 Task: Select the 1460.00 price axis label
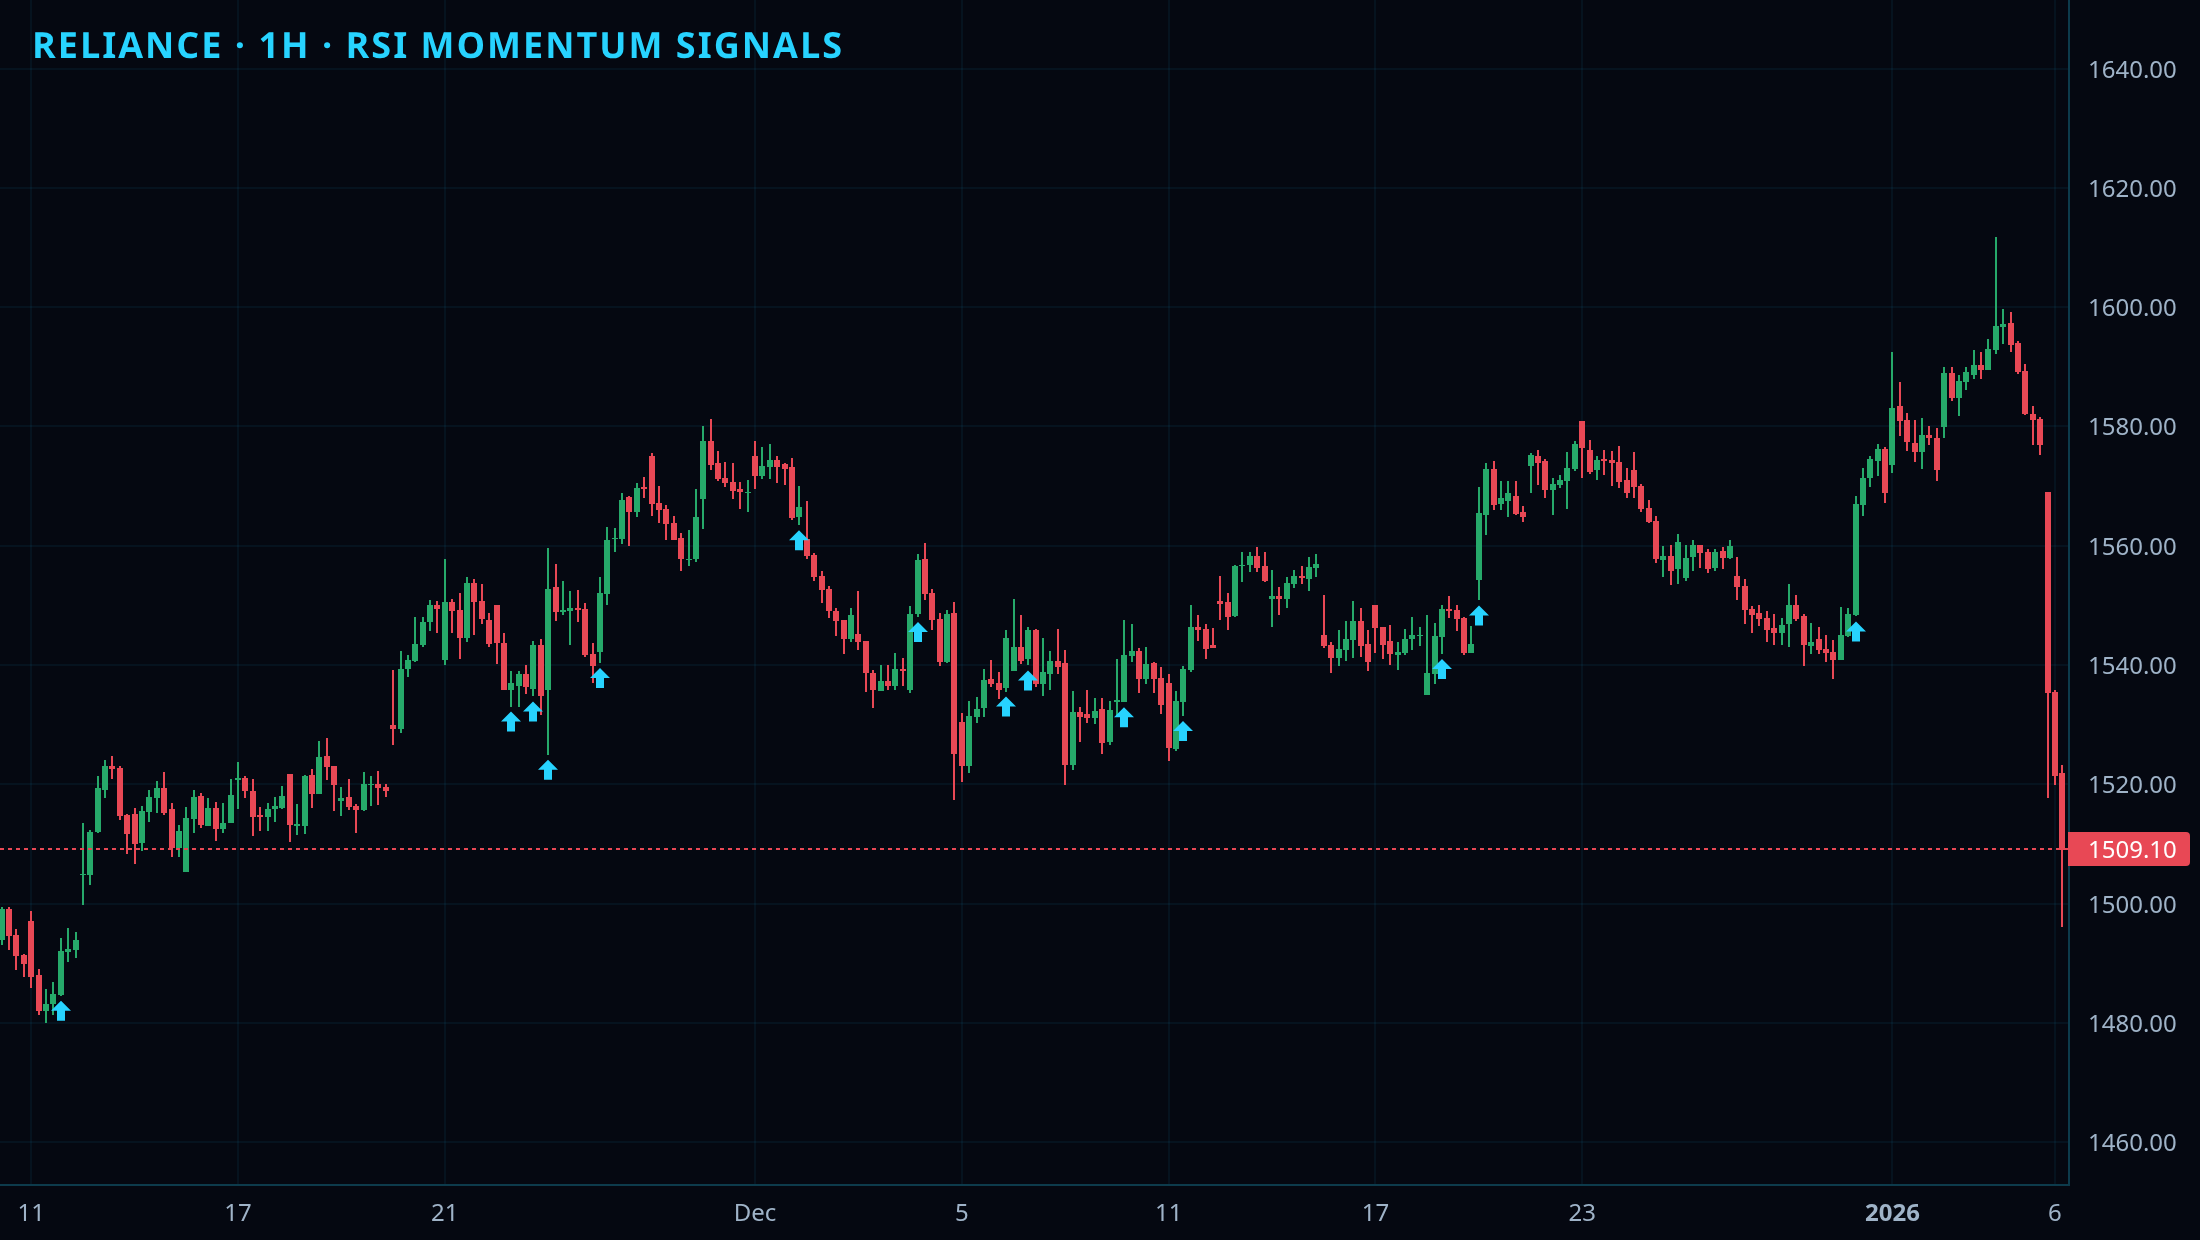(2132, 1143)
